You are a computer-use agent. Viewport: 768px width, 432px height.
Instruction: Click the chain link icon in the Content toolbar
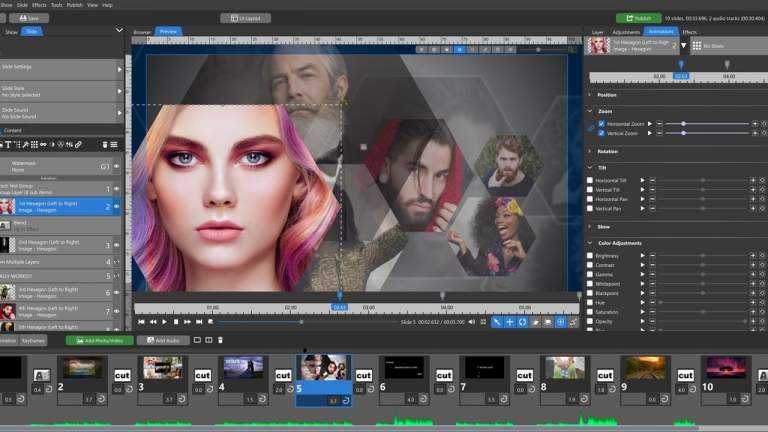pos(43,144)
